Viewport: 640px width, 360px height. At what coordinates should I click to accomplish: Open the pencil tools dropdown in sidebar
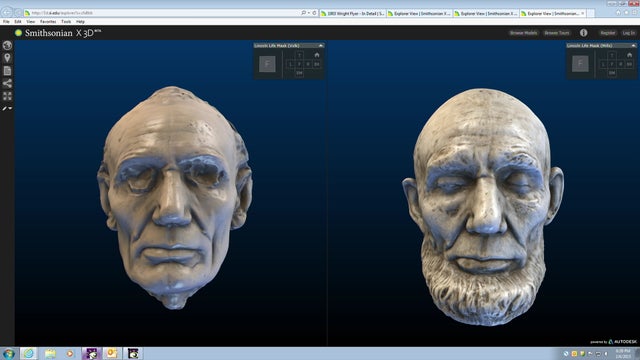coord(7,108)
